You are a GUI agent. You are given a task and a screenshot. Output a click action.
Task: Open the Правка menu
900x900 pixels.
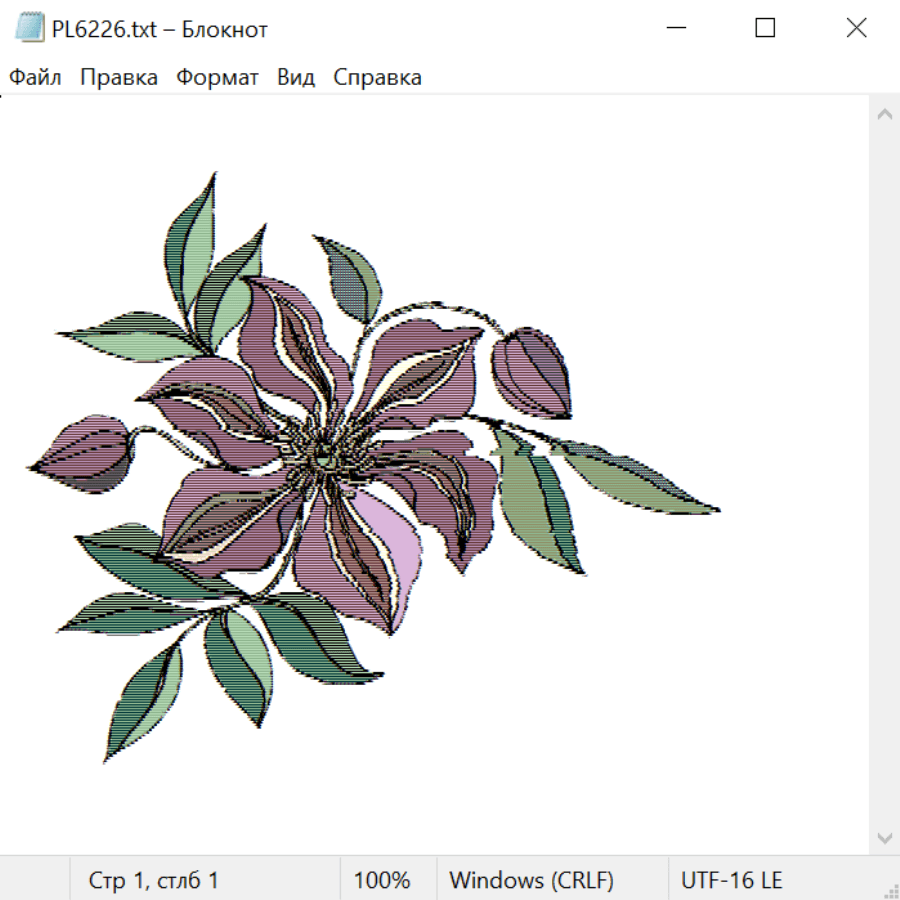pos(119,77)
